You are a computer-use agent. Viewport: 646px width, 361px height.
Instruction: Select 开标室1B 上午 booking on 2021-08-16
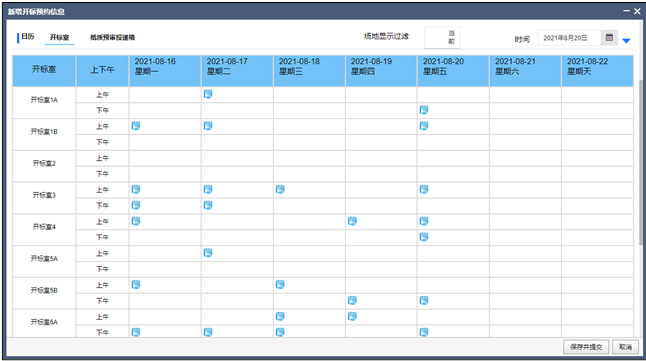[136, 126]
